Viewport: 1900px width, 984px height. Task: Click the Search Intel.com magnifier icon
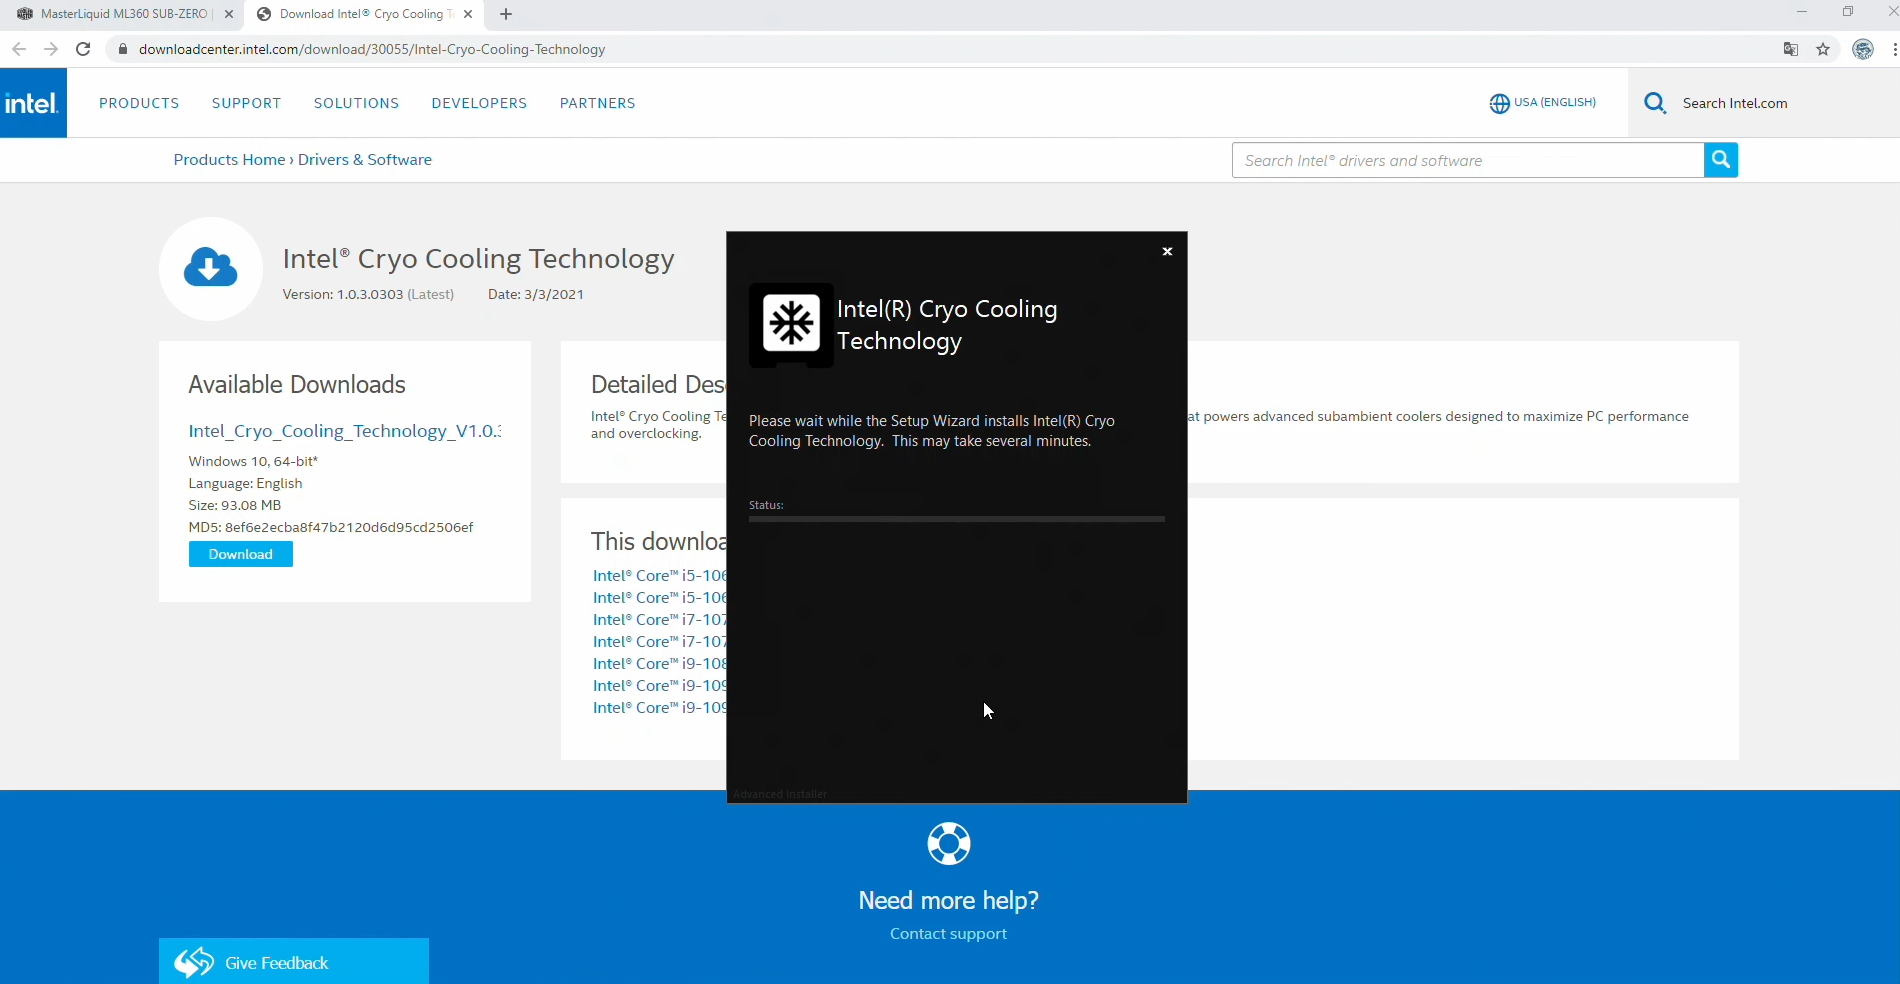[1655, 103]
